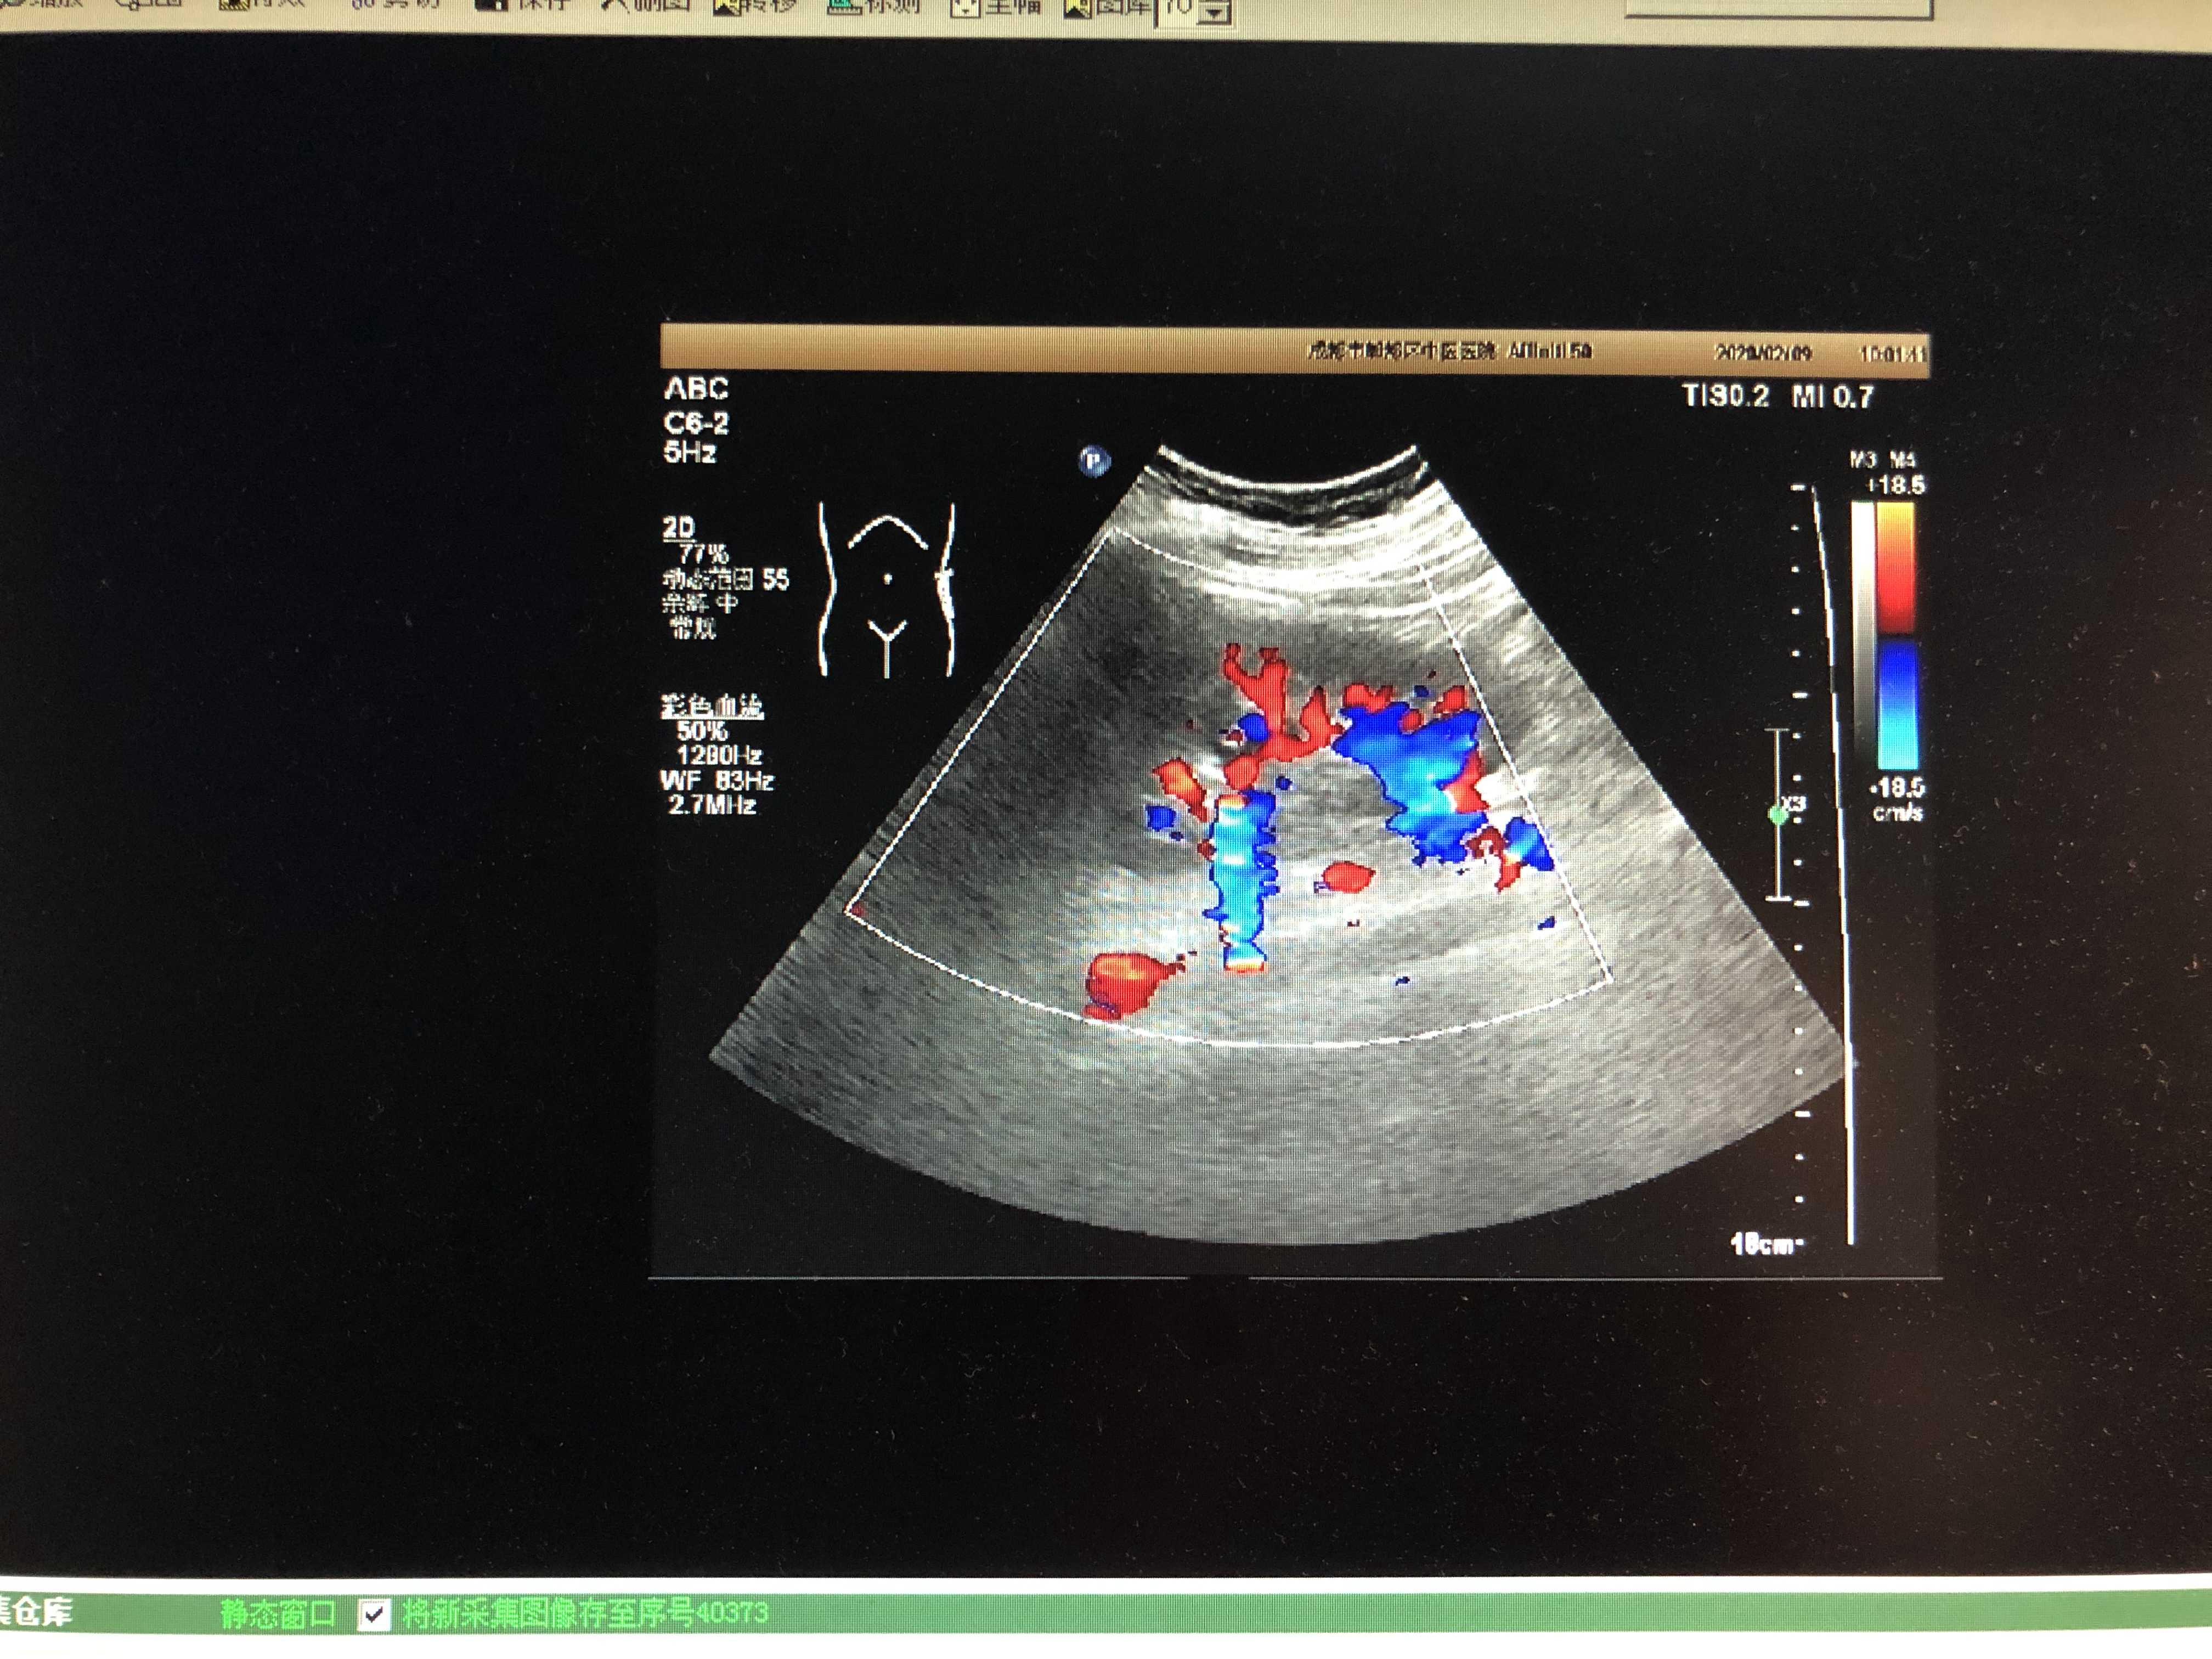Image resolution: width=2212 pixels, height=1659 pixels.
Task: Click the ultrasound header title bar
Action: (x=1294, y=349)
